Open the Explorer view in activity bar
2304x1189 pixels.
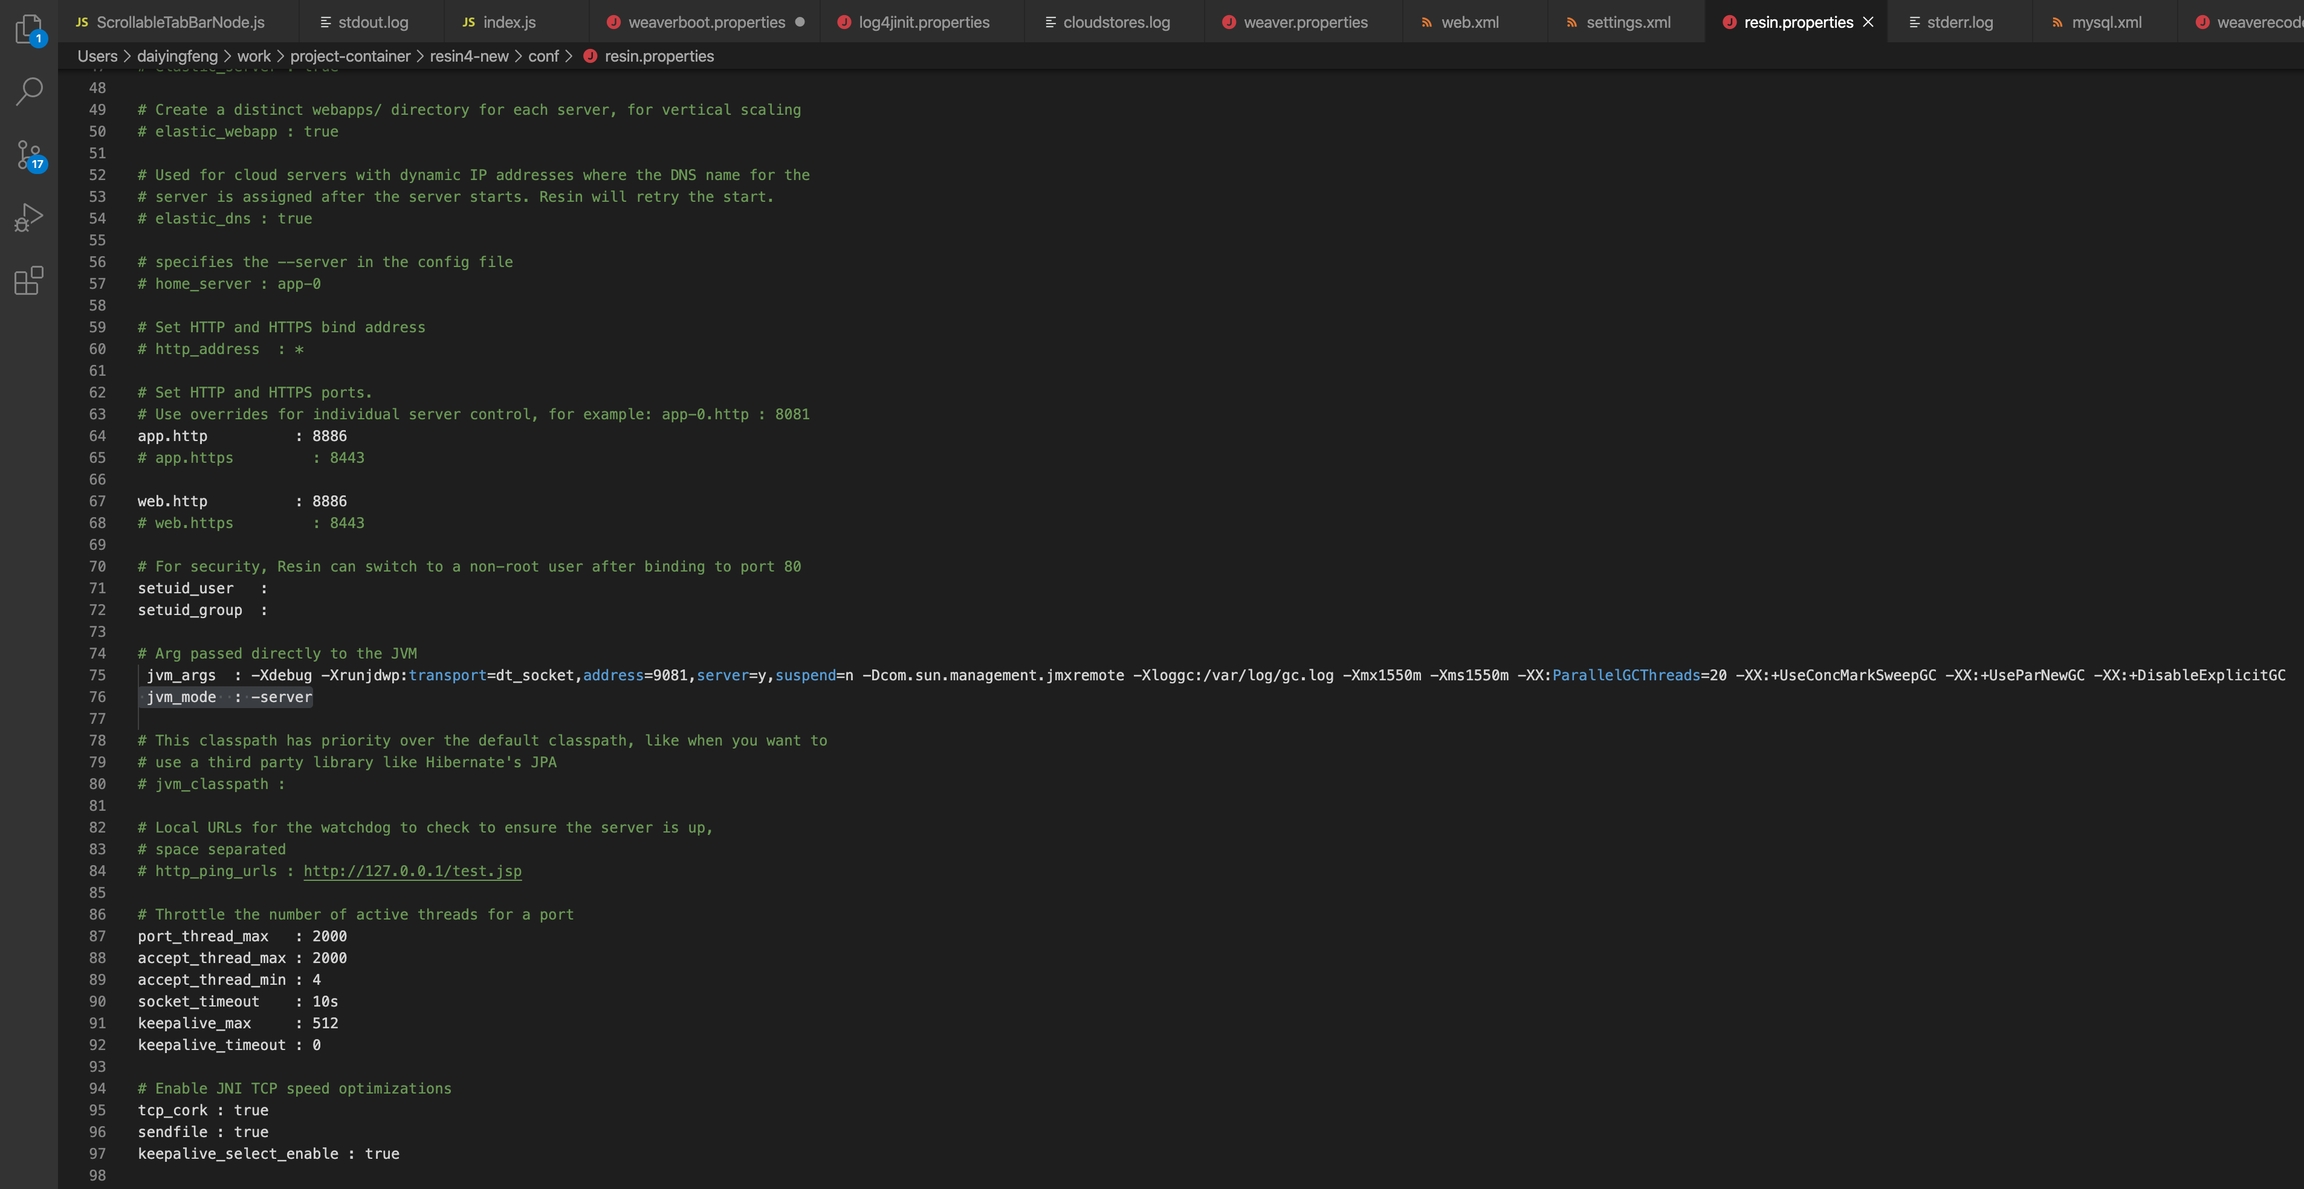pyautogui.click(x=29, y=29)
